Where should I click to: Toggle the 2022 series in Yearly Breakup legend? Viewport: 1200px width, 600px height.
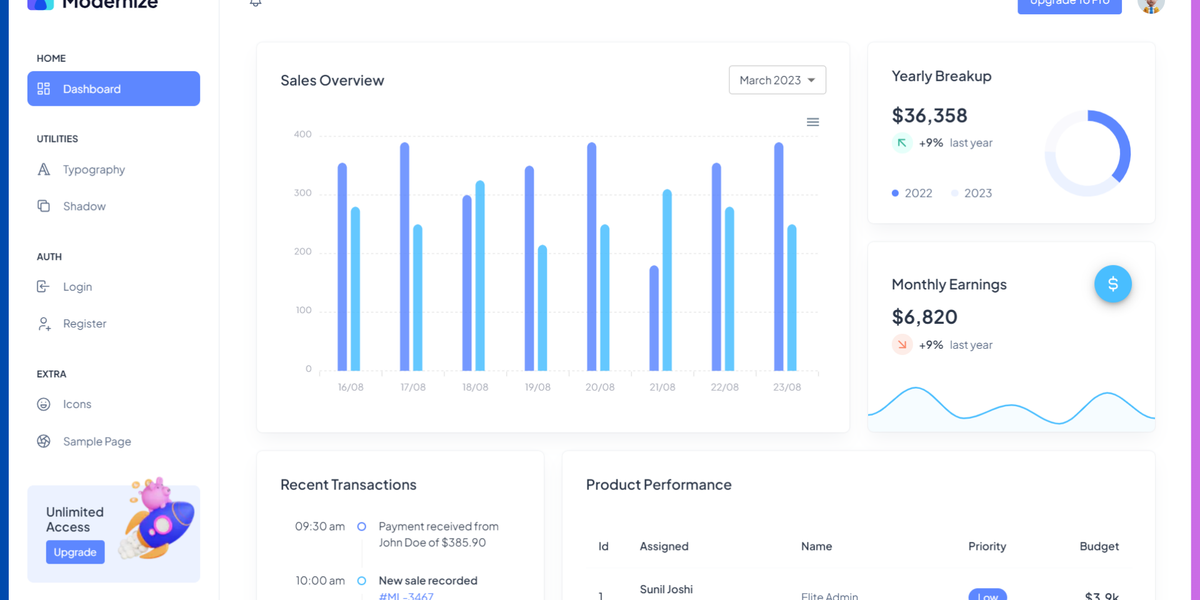912,193
